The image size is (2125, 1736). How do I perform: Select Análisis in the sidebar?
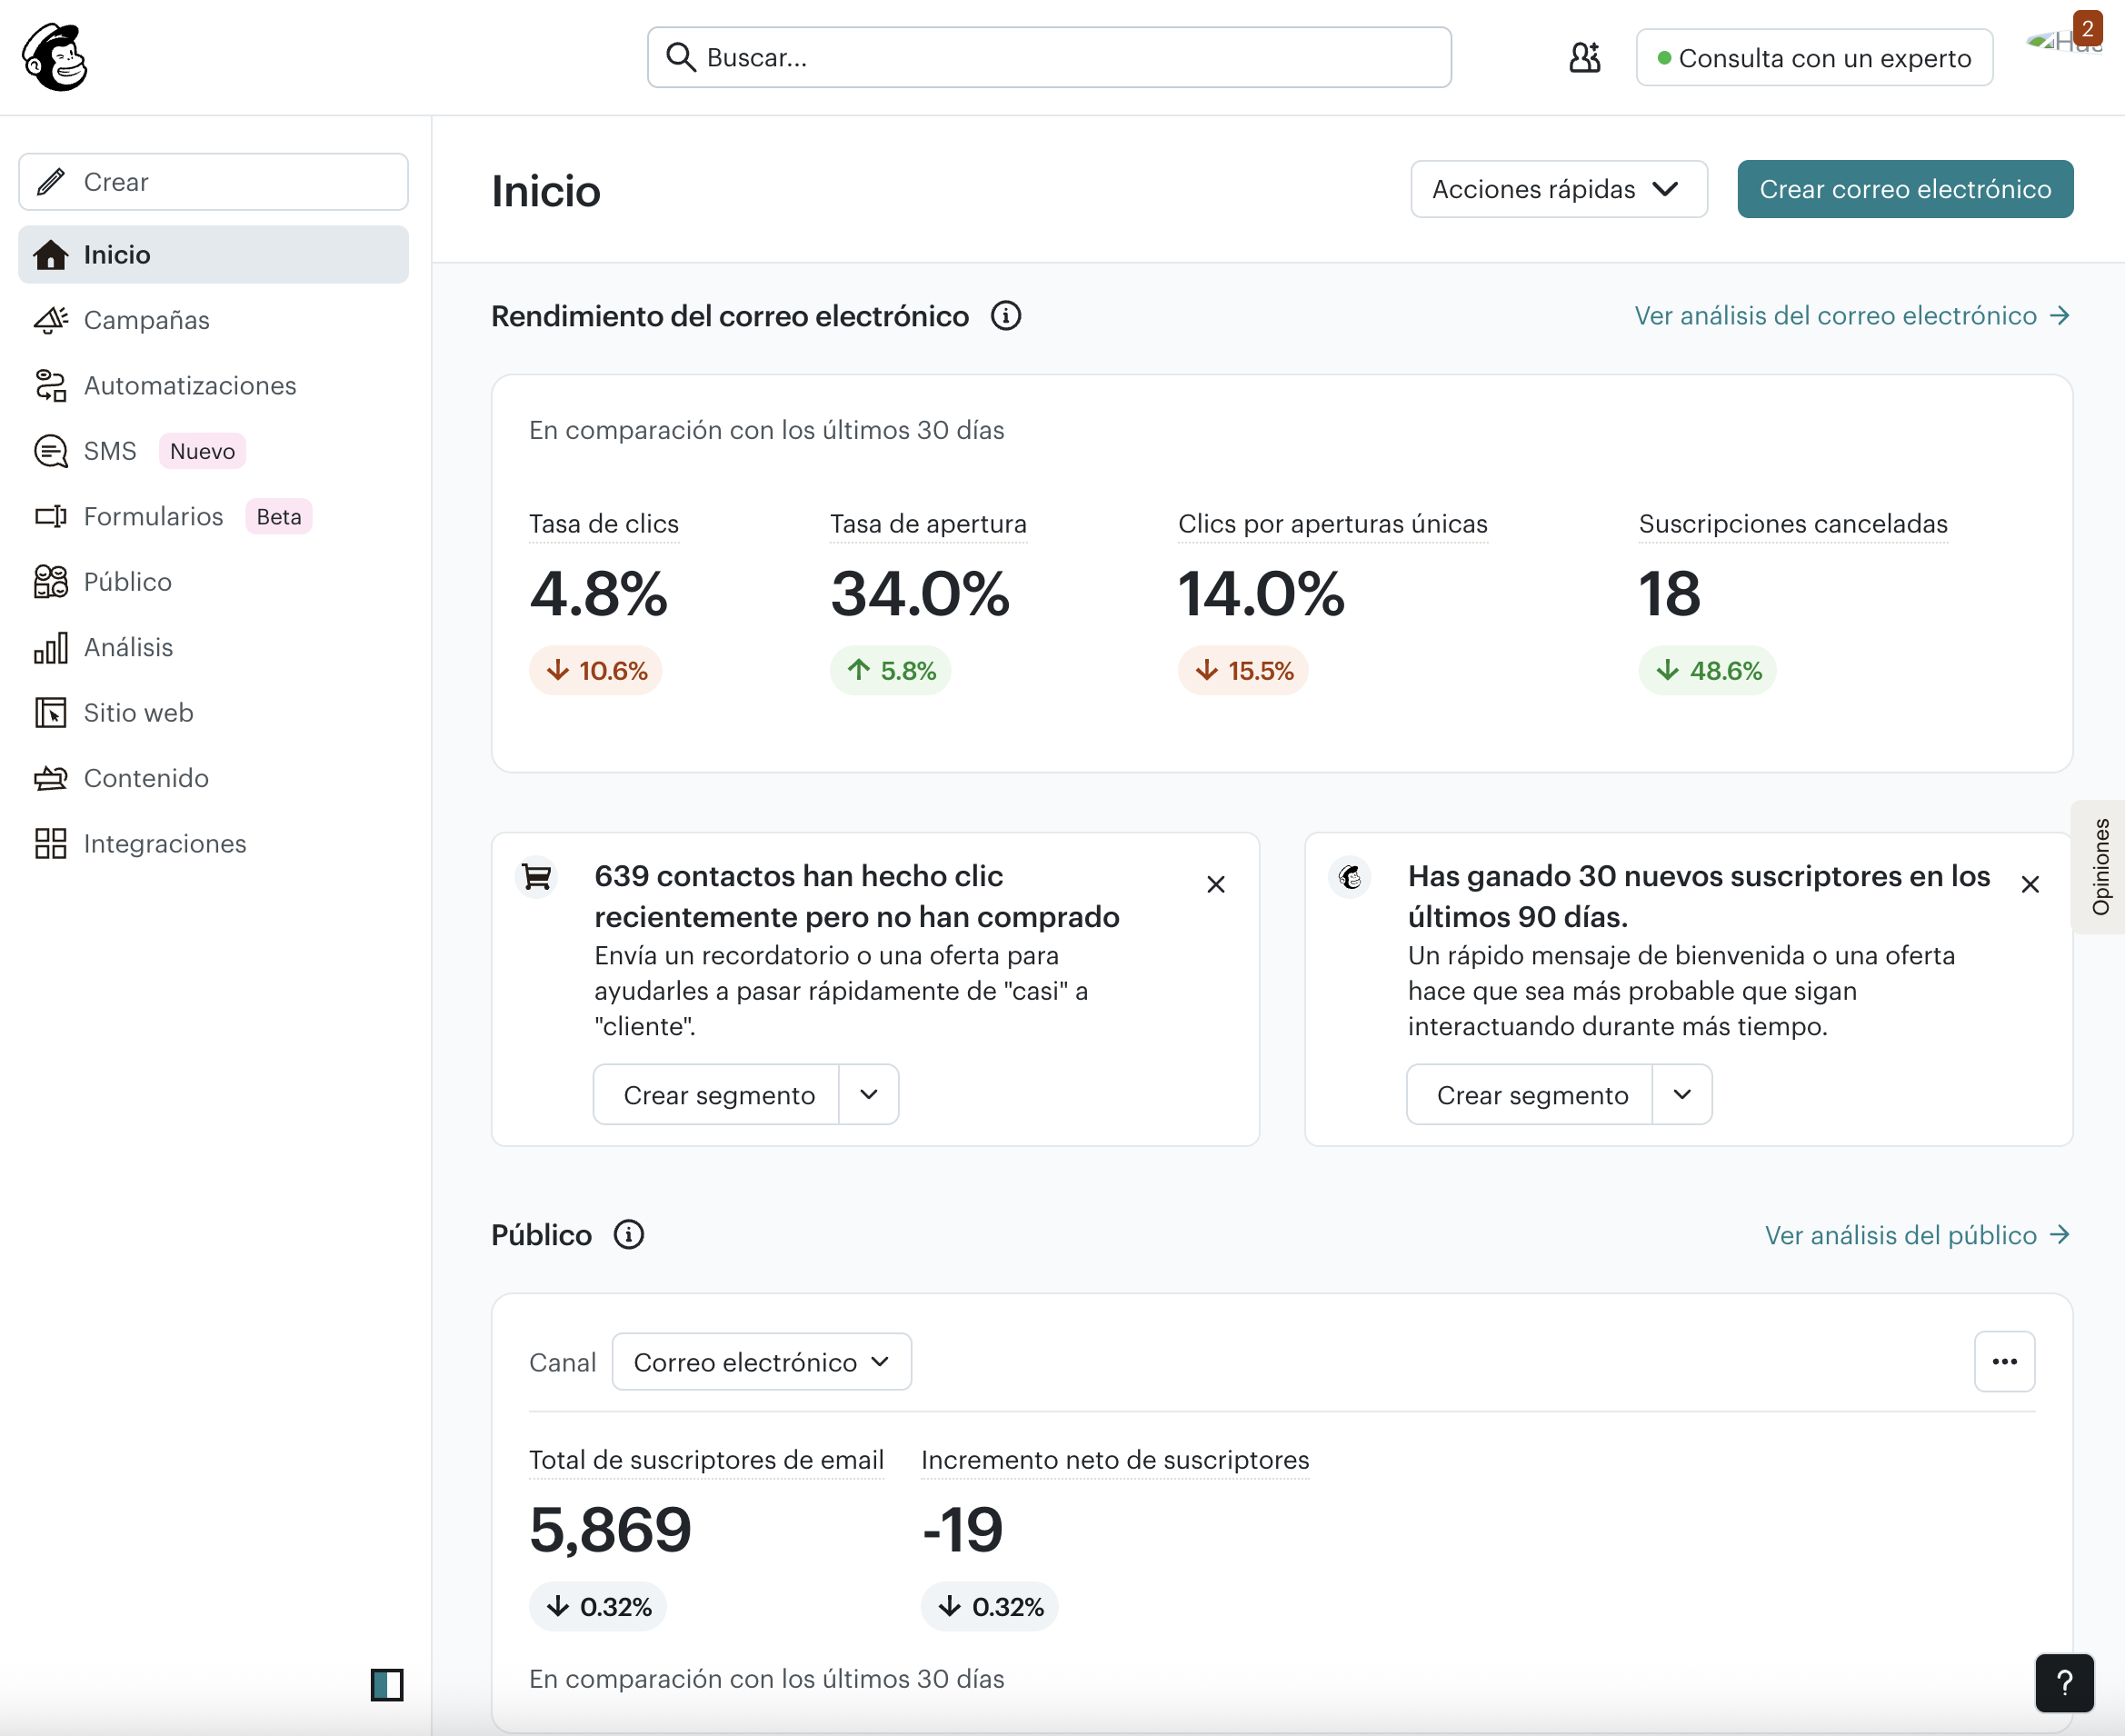tap(128, 648)
